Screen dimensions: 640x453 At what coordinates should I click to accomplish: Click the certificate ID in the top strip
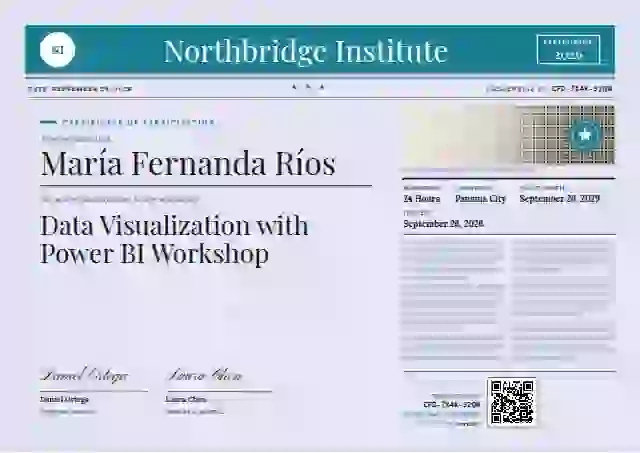point(582,89)
